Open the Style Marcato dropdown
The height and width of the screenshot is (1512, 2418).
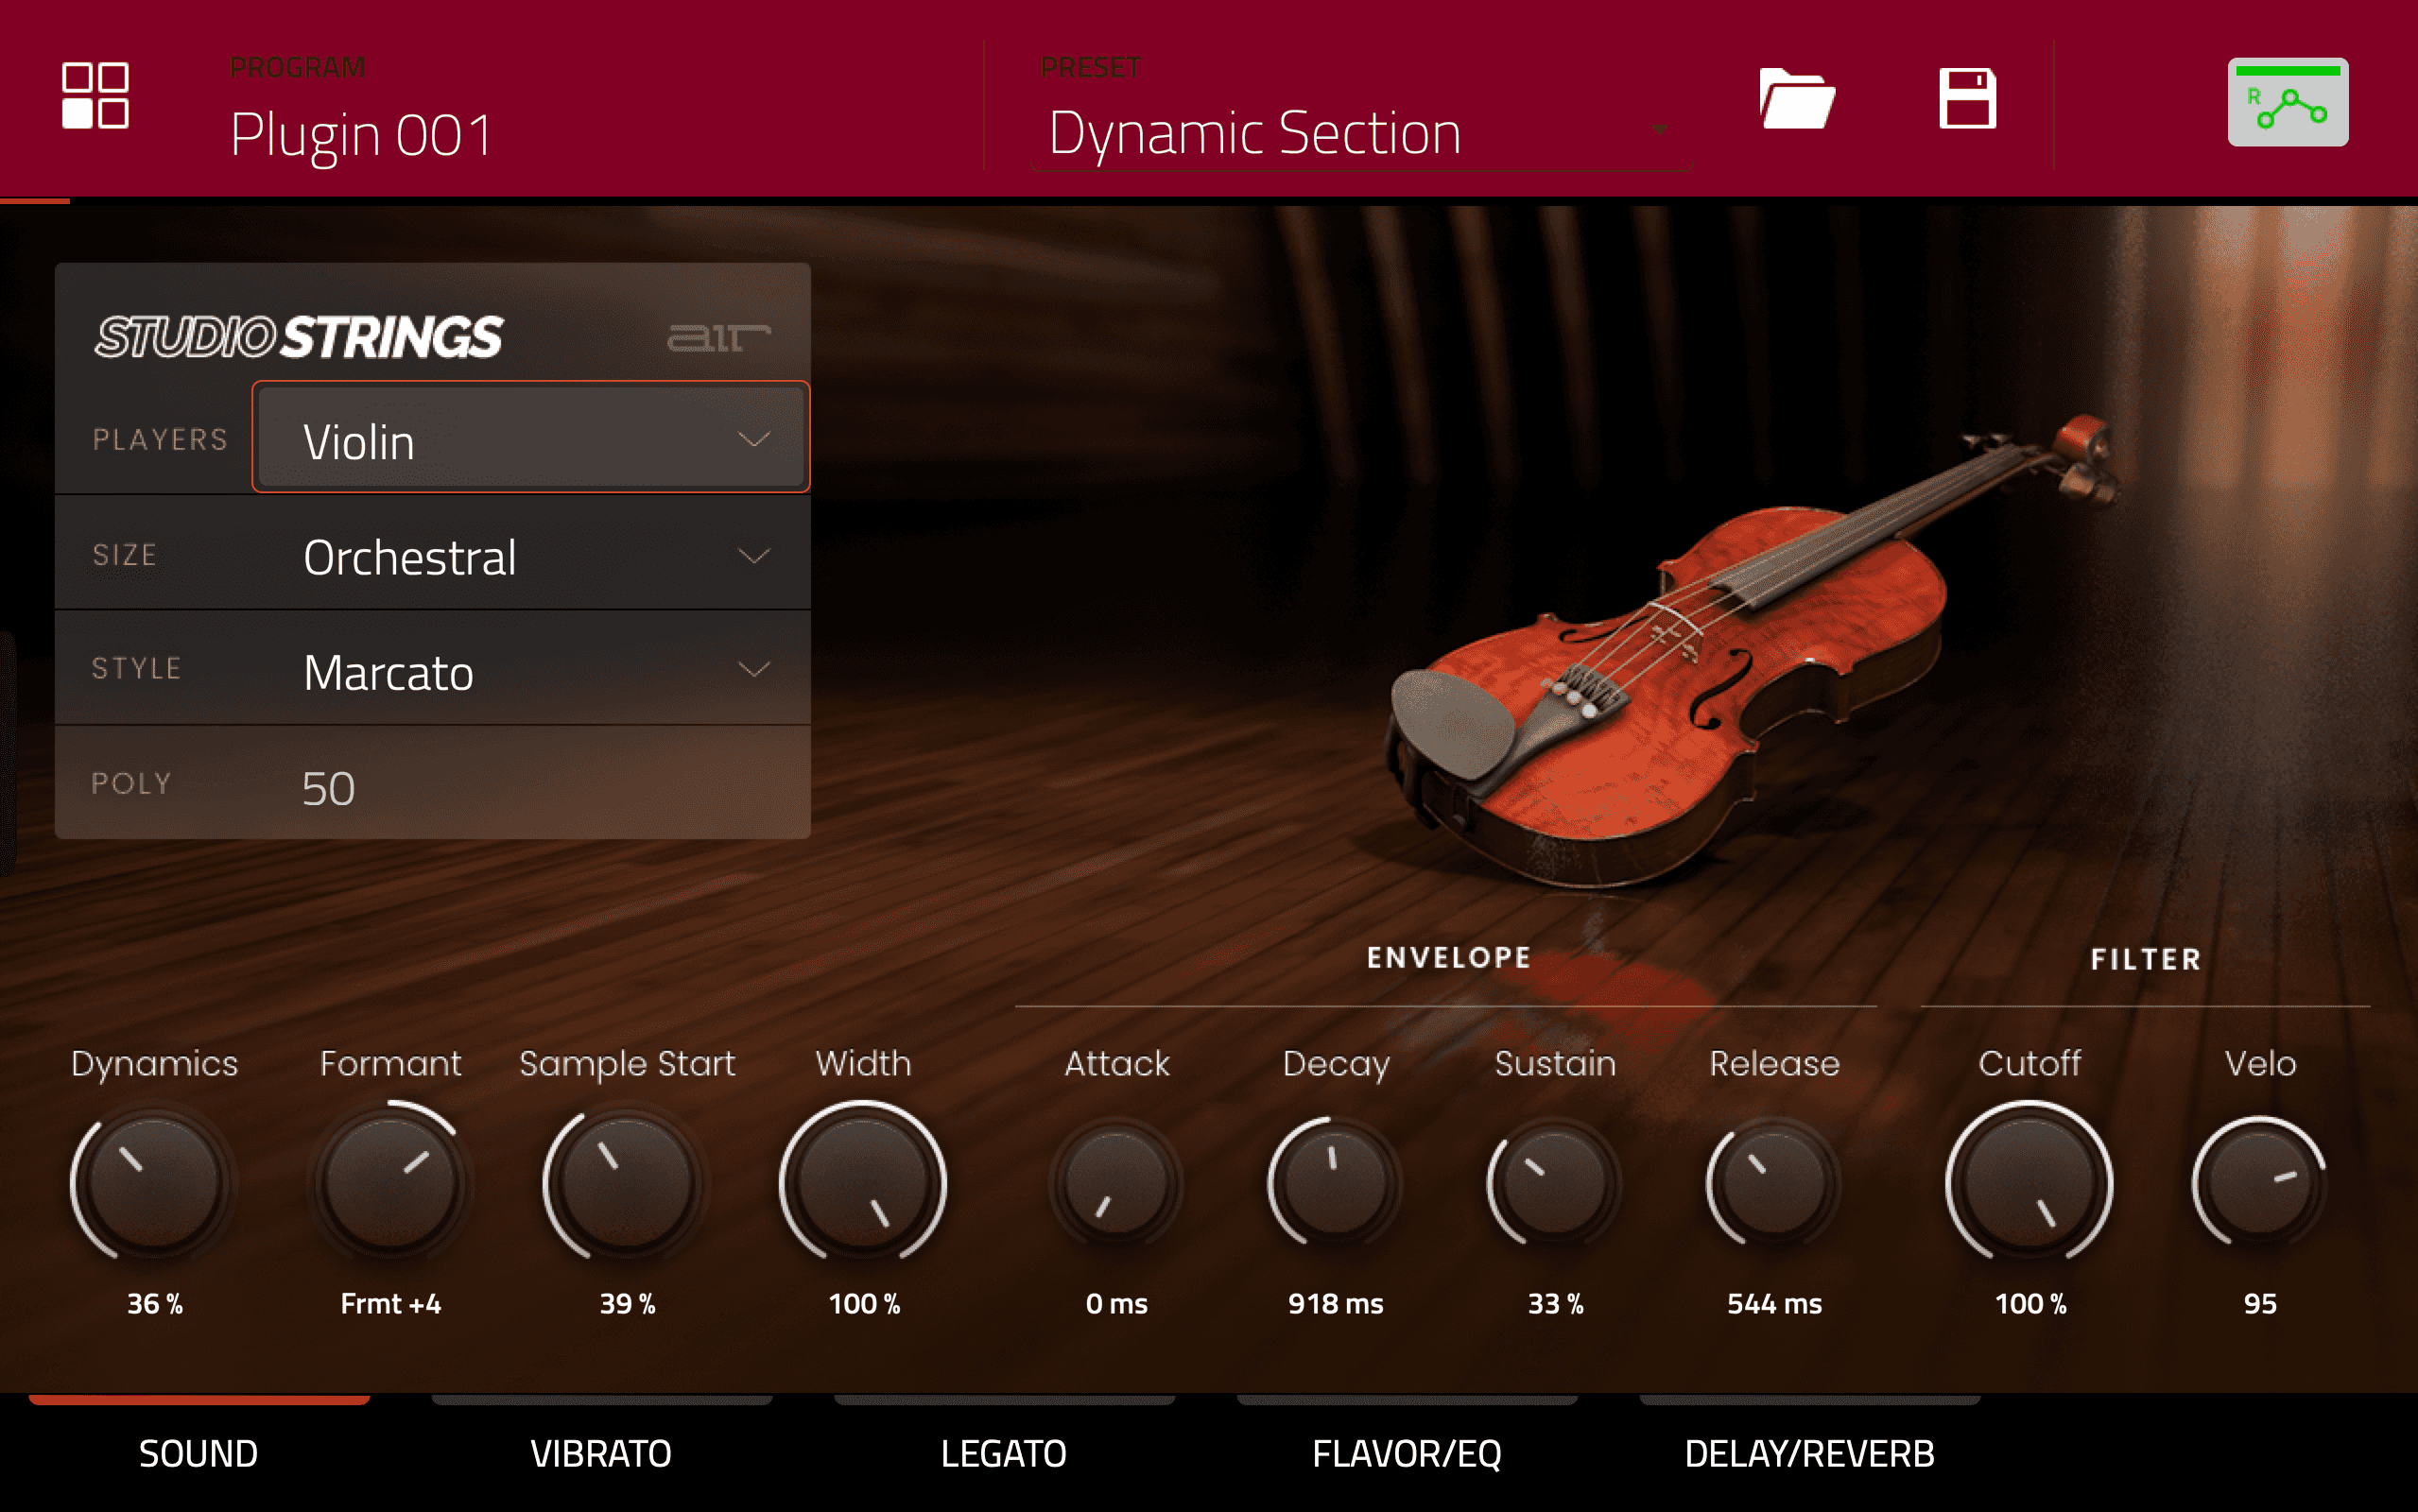click(531, 671)
